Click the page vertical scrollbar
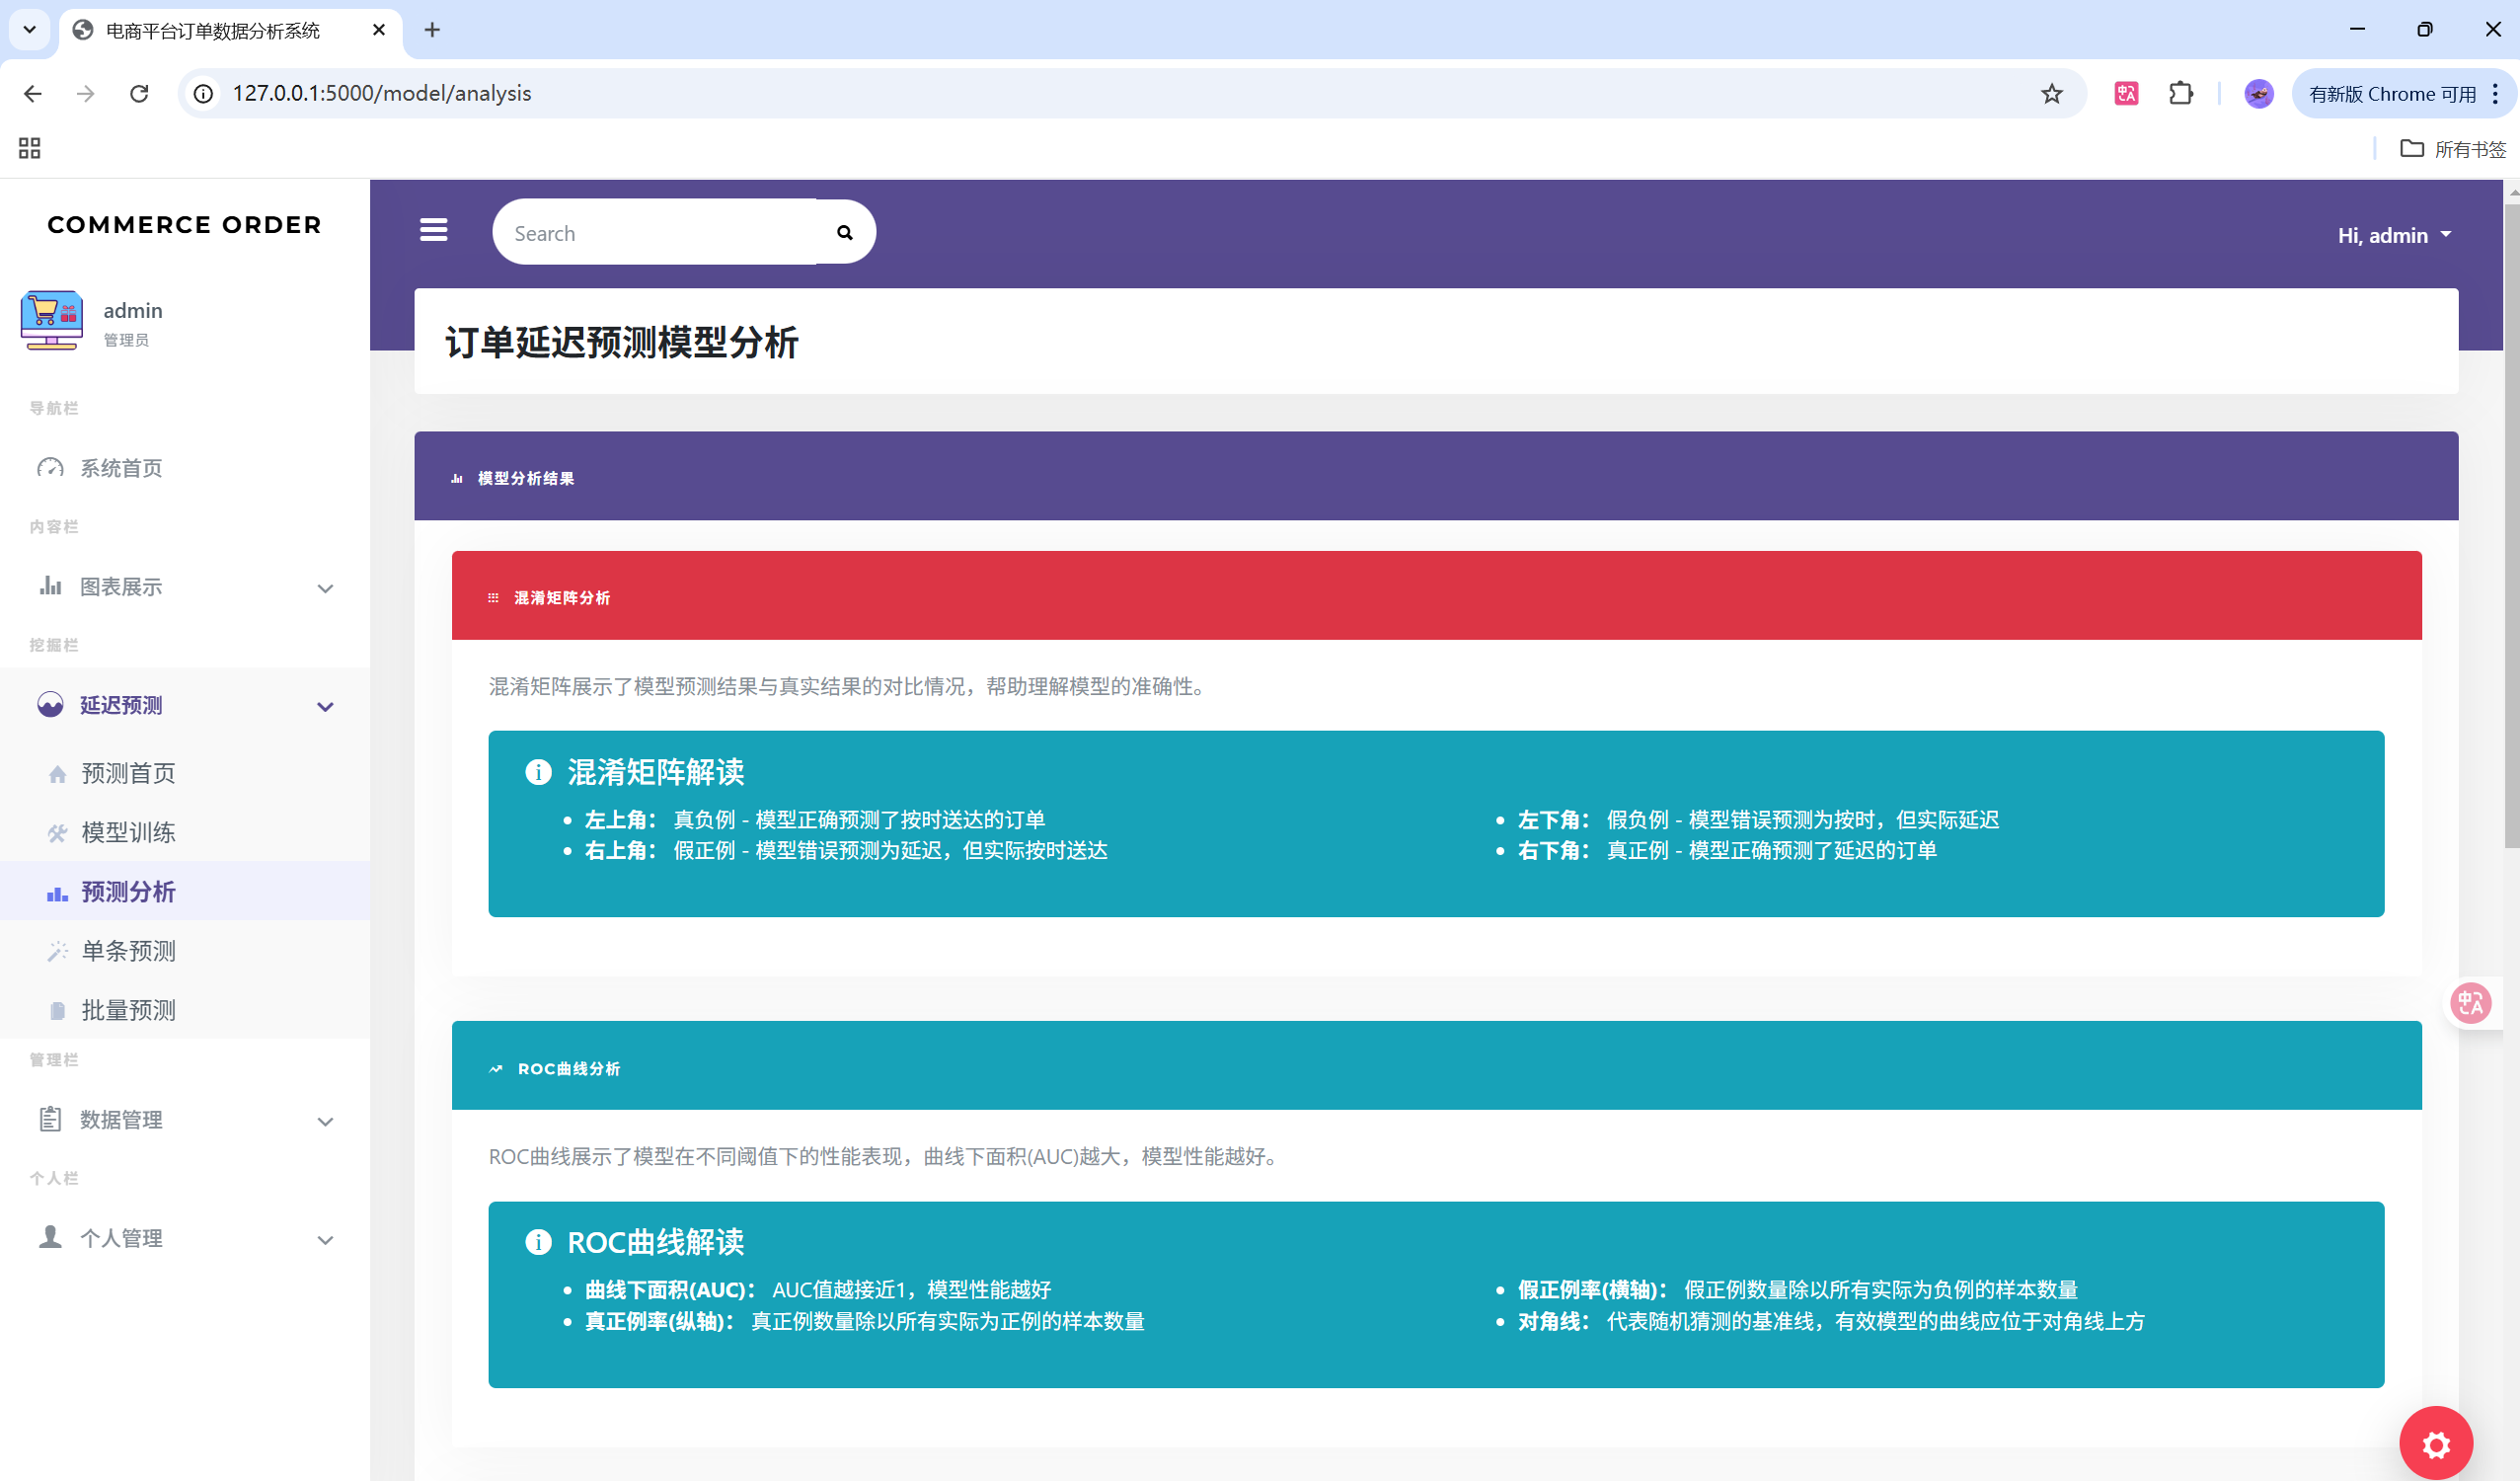Image resolution: width=2520 pixels, height=1481 pixels. coord(2511,520)
